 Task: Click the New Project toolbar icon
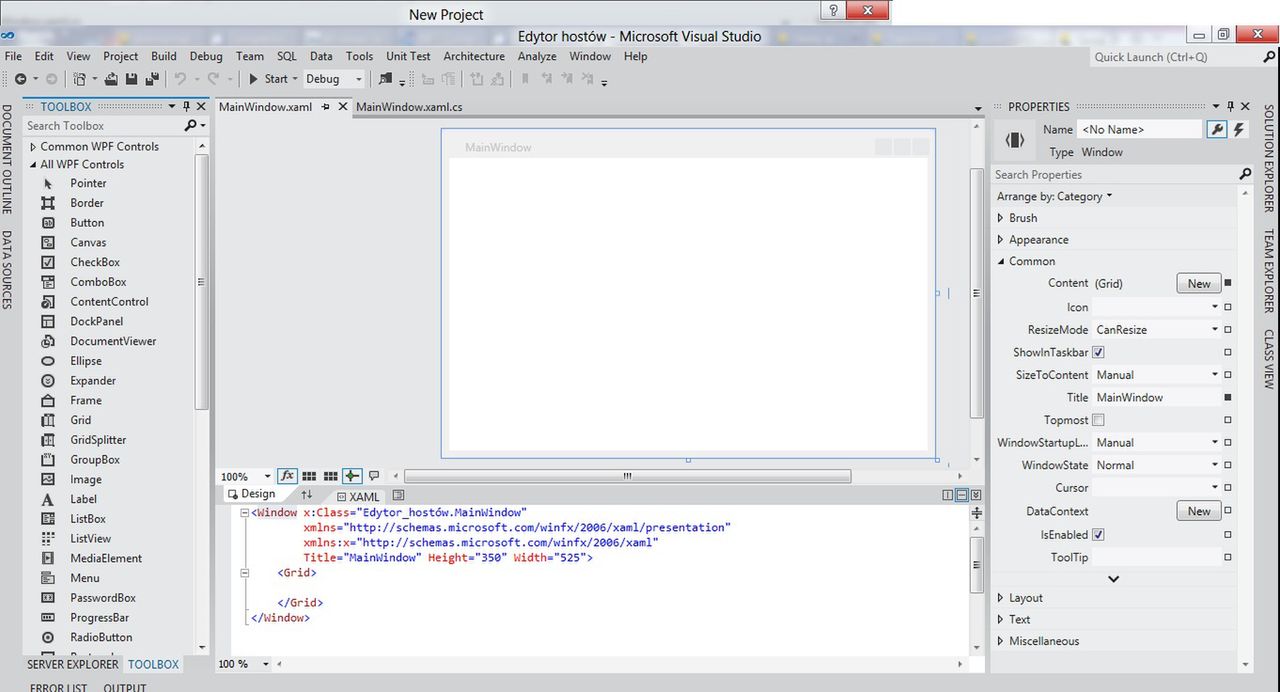coord(80,79)
